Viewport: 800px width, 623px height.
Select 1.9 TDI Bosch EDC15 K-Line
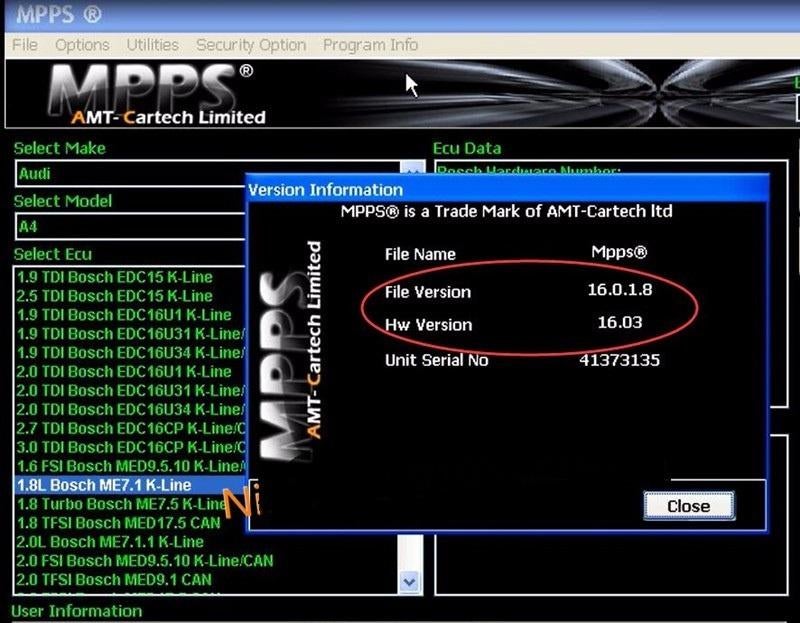[115, 277]
